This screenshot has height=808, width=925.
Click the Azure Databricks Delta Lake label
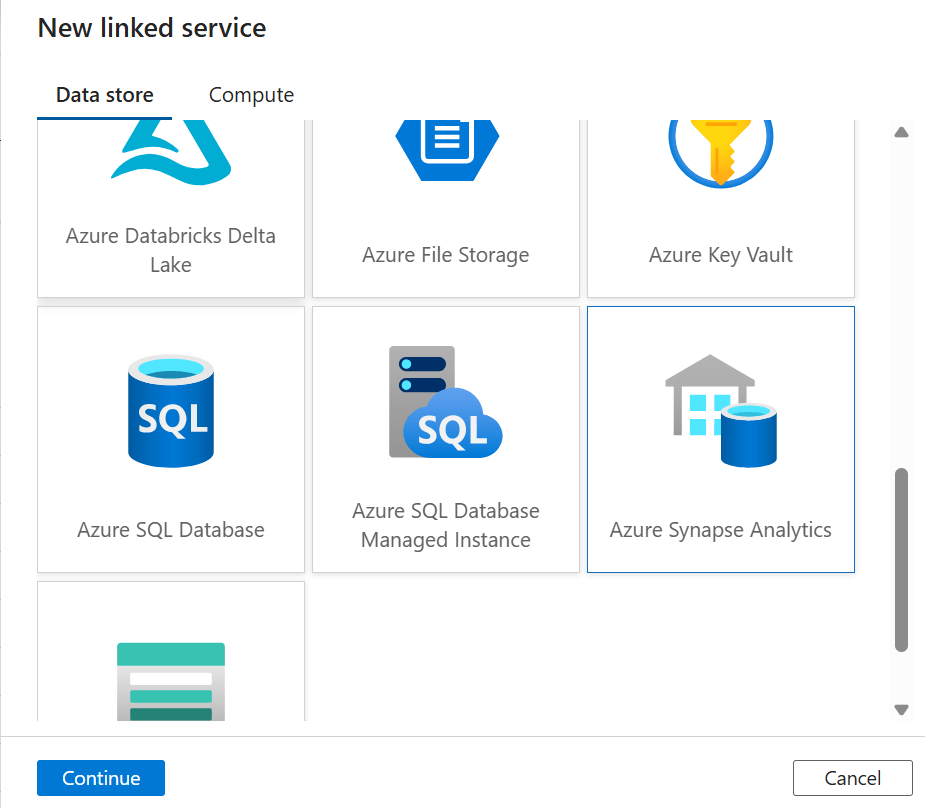click(171, 250)
